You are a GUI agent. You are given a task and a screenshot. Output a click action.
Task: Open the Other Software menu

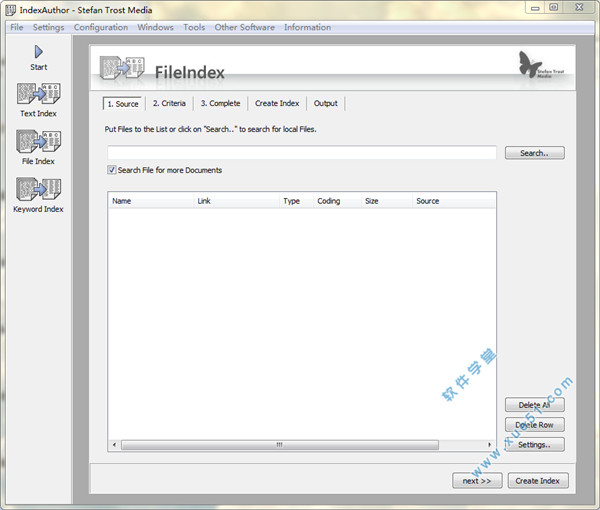click(x=244, y=28)
